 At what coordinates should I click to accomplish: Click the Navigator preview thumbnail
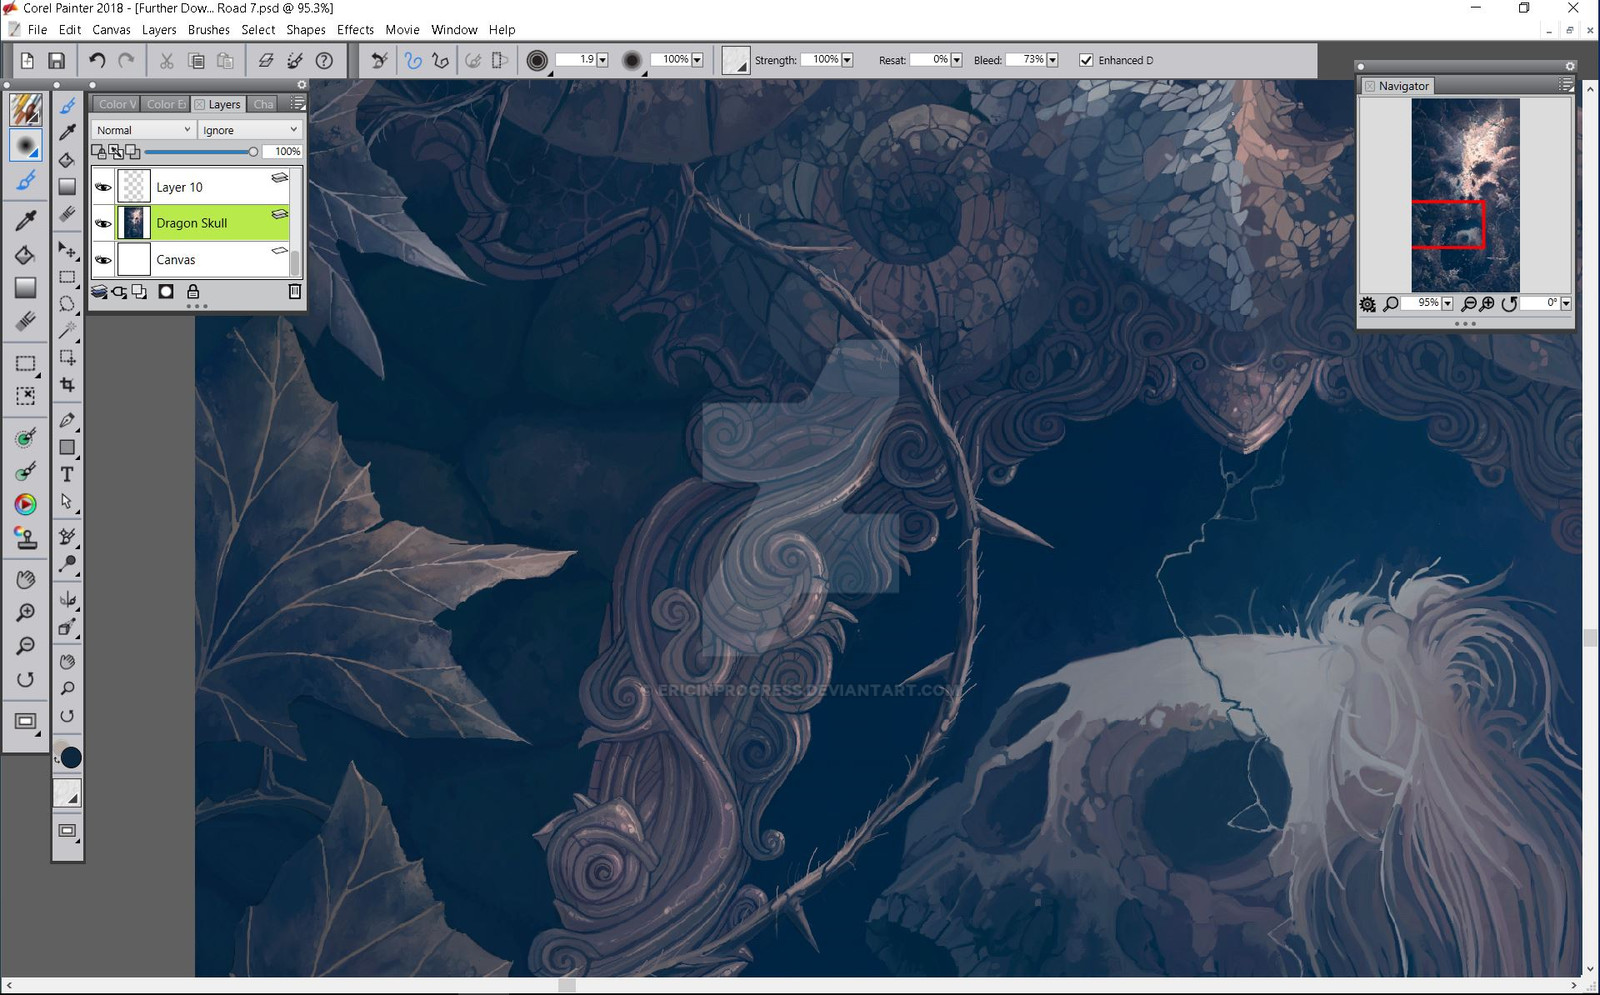point(1465,195)
